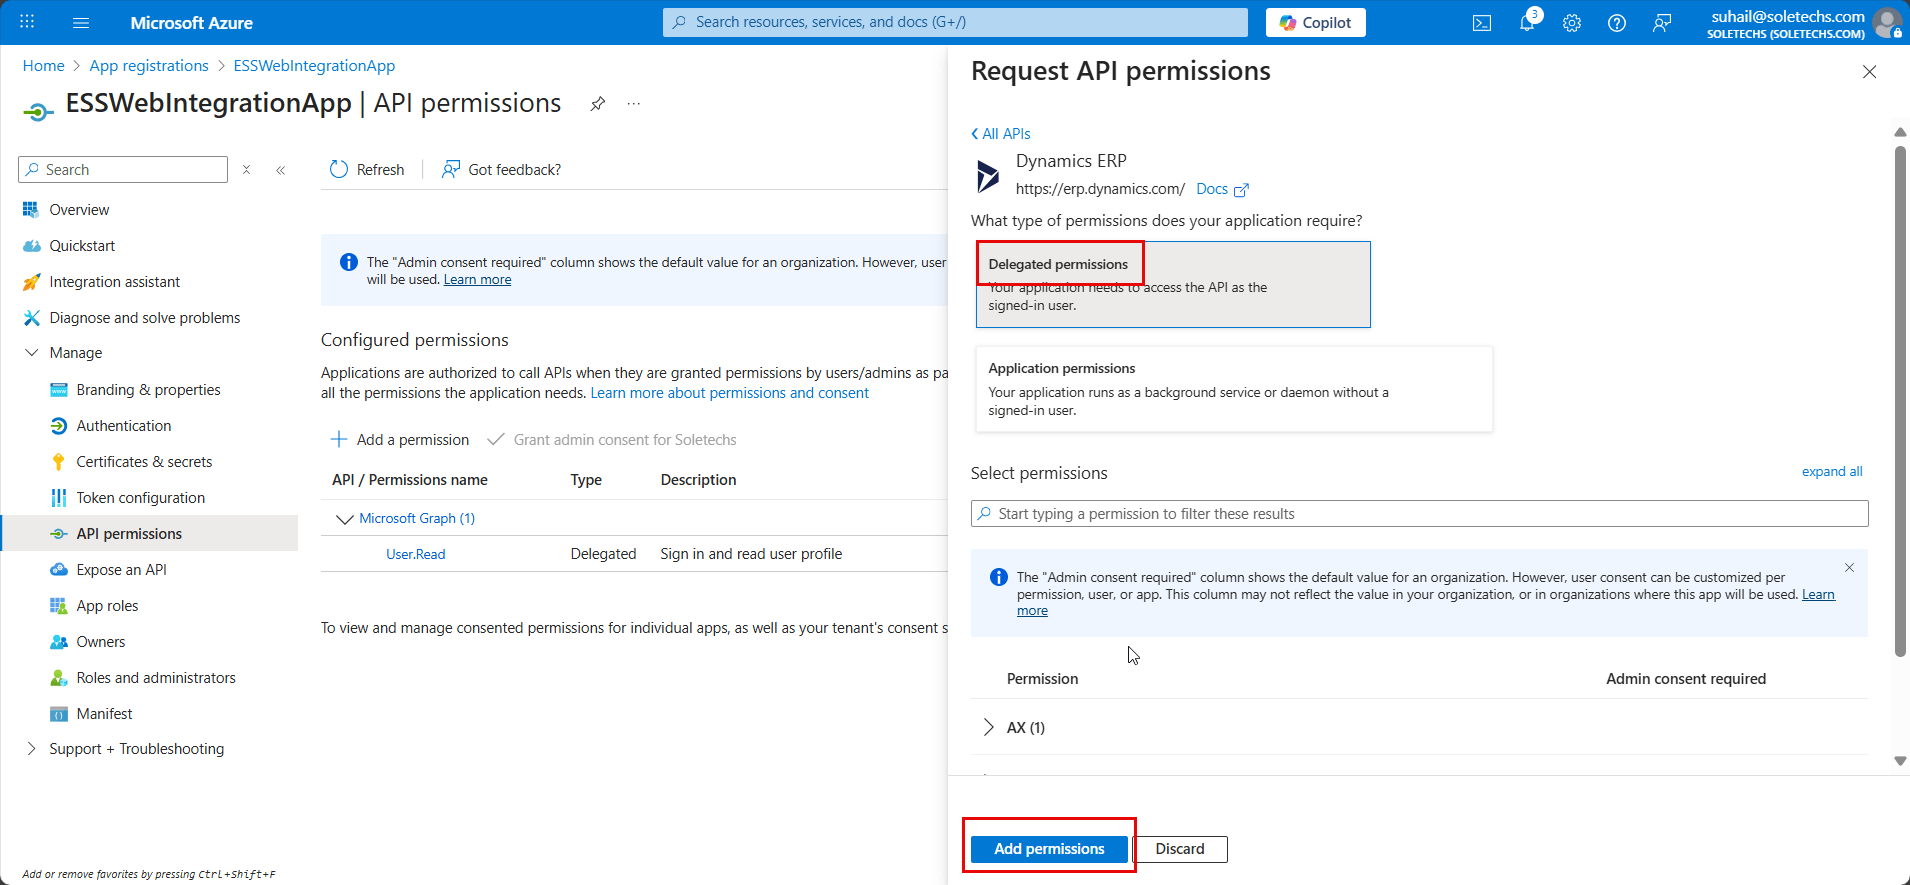1910x885 pixels.
Task: Open Integration assistant in sidebar
Action: pyautogui.click(x=115, y=282)
